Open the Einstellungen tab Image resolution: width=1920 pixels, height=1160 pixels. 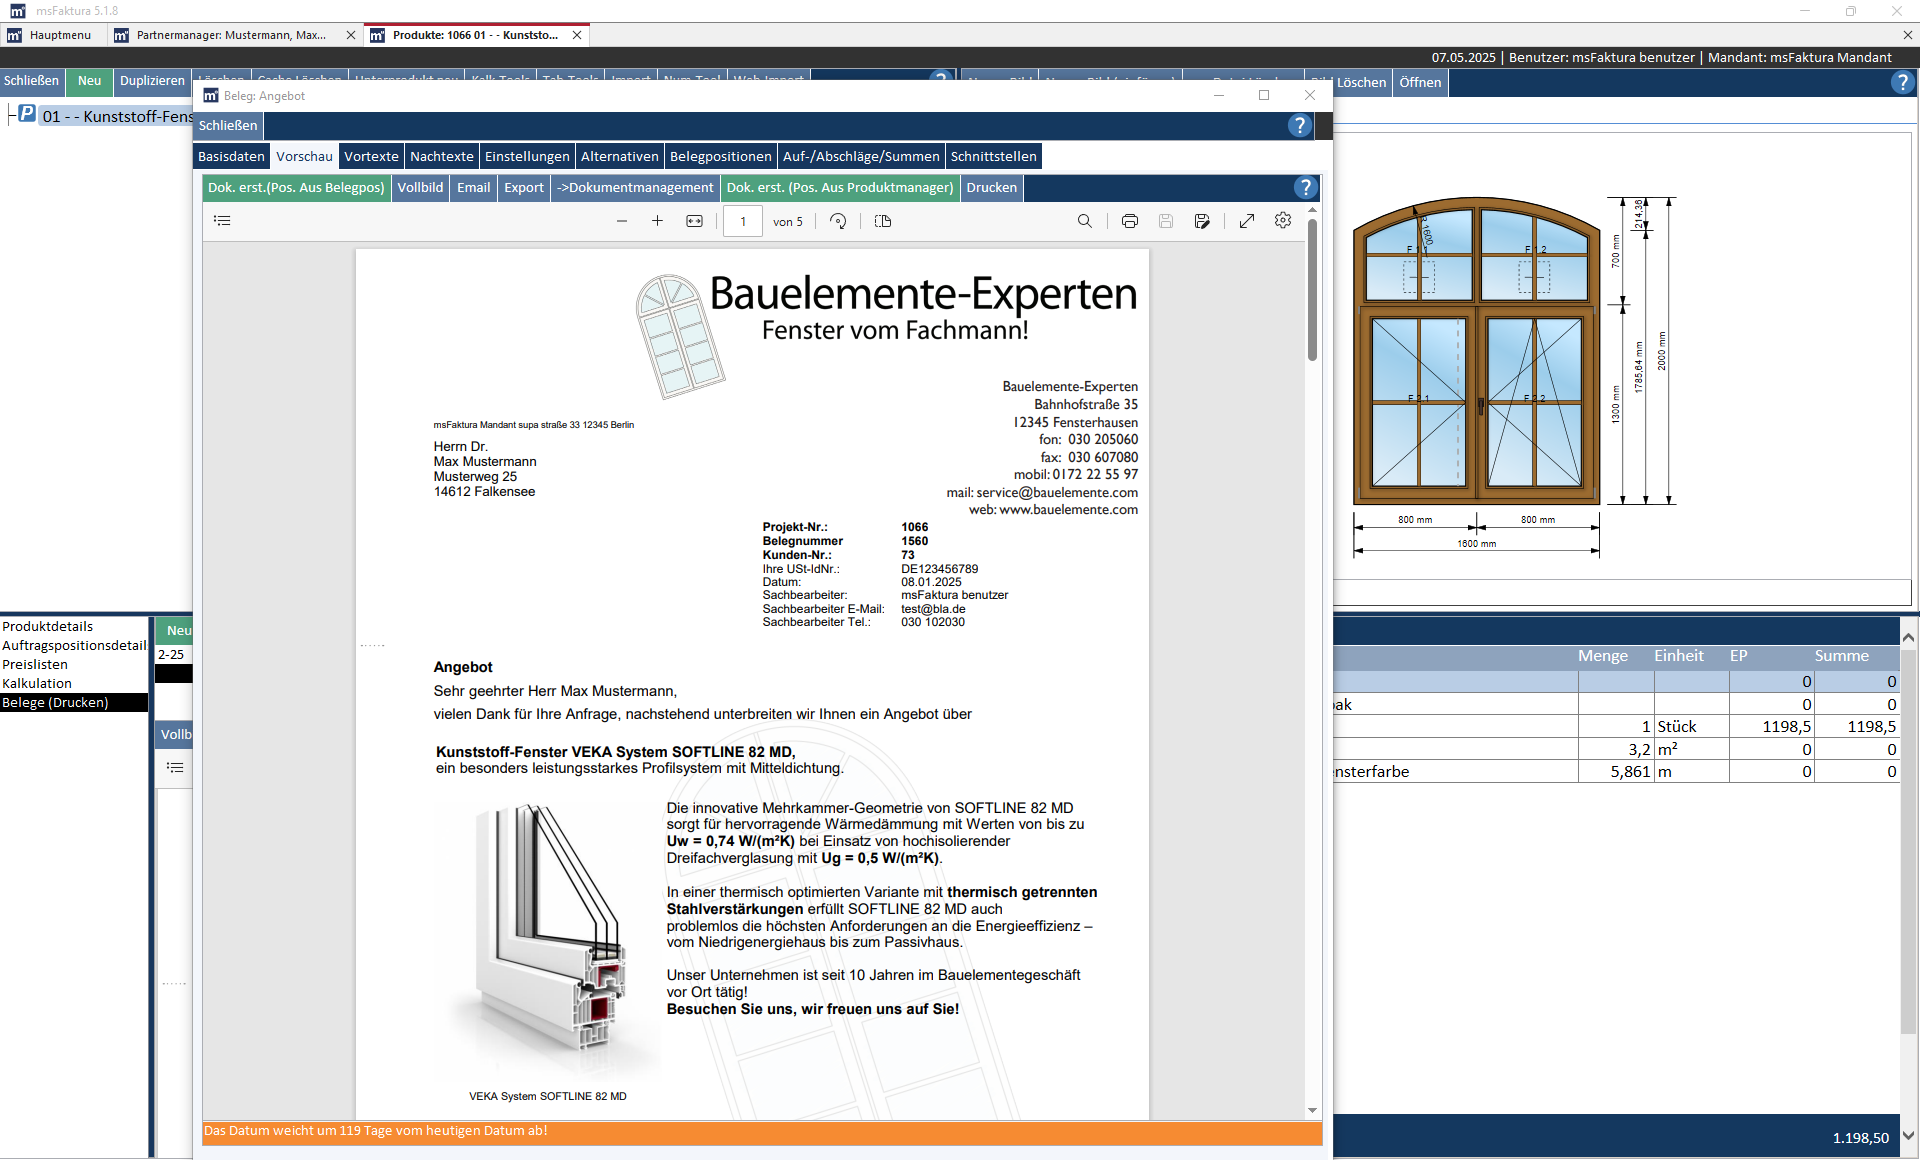click(527, 156)
